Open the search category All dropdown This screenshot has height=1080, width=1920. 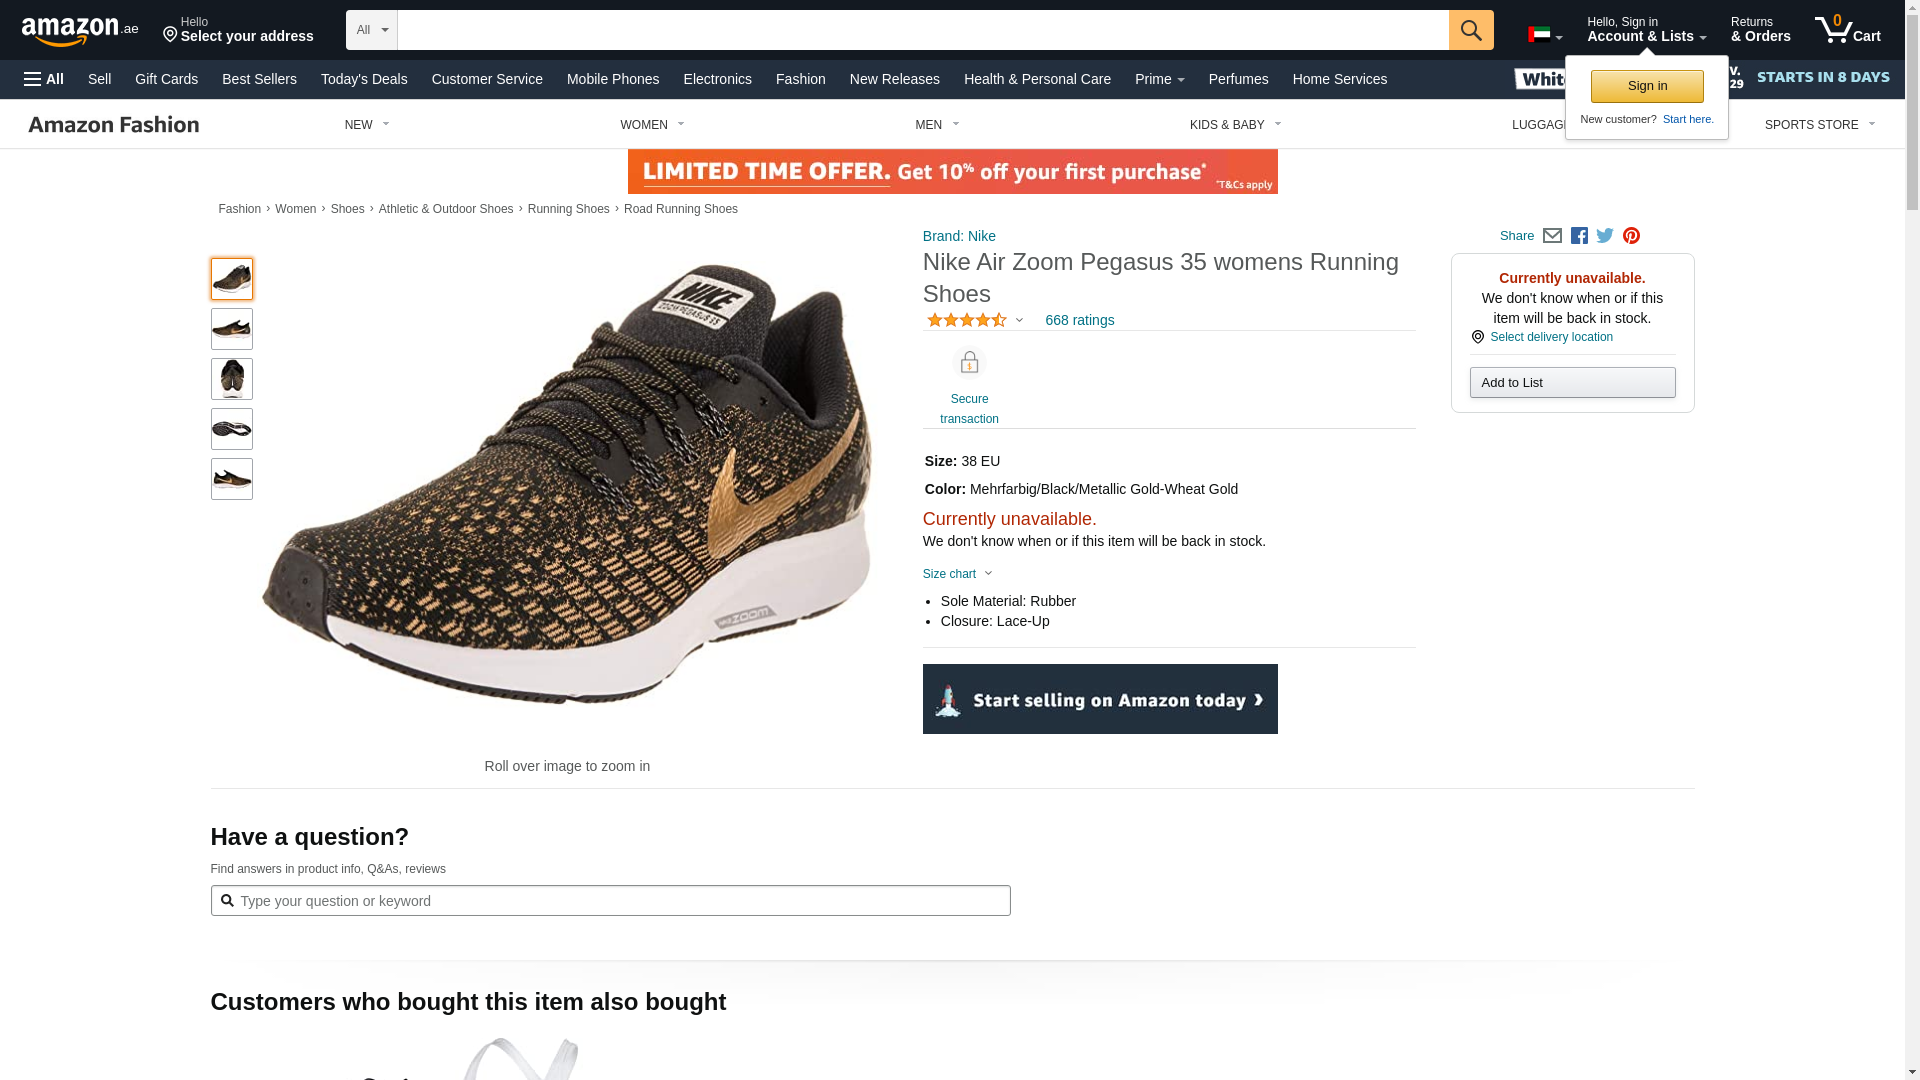pyautogui.click(x=371, y=30)
